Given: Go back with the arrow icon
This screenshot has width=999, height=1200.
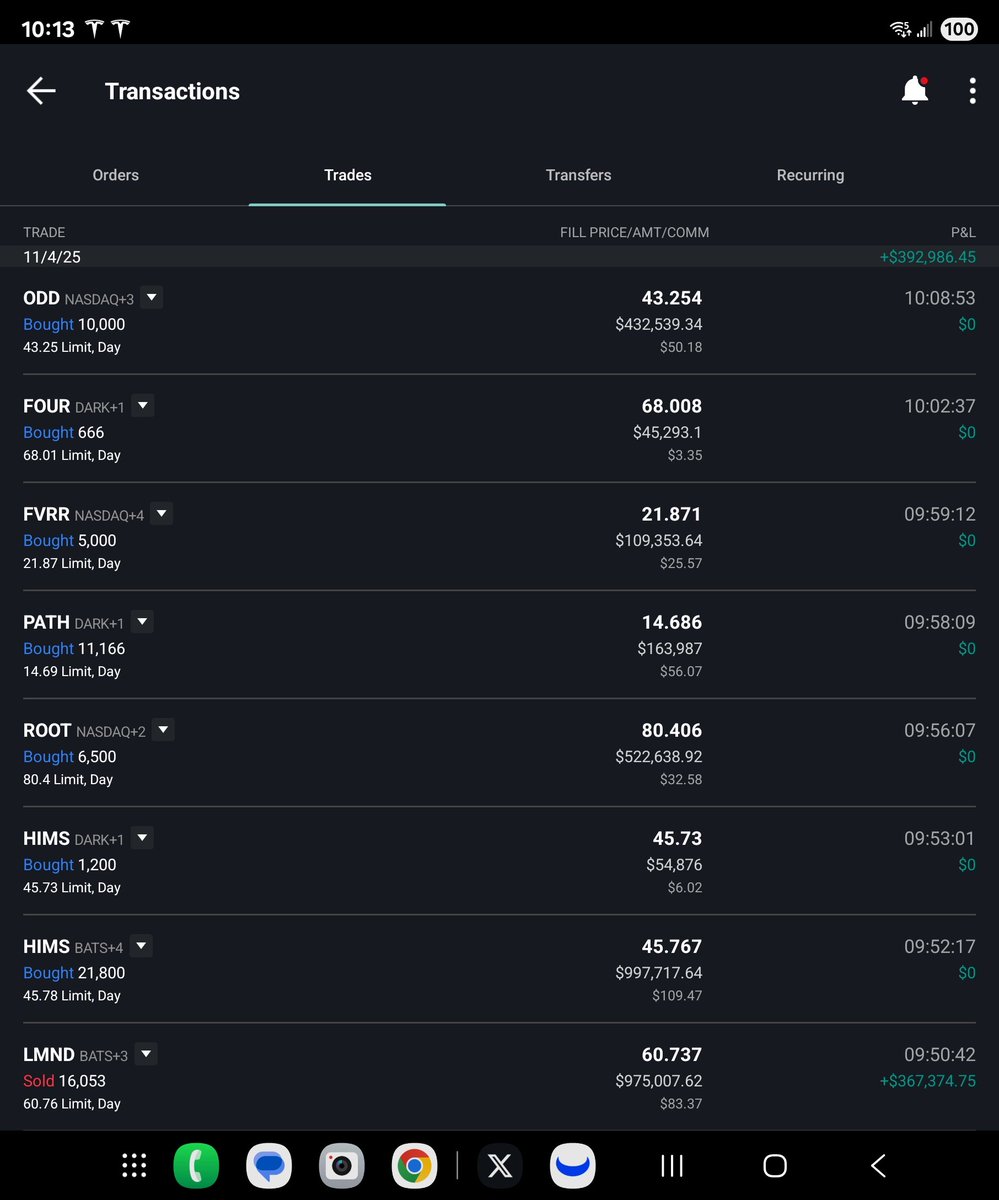Looking at the screenshot, I should pyautogui.click(x=41, y=91).
